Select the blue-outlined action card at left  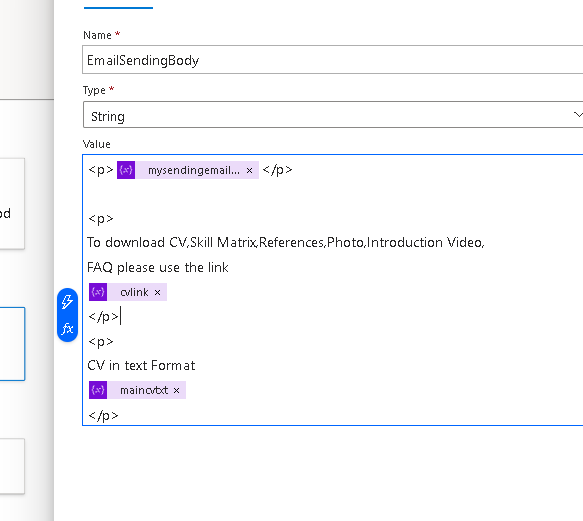click(12, 344)
